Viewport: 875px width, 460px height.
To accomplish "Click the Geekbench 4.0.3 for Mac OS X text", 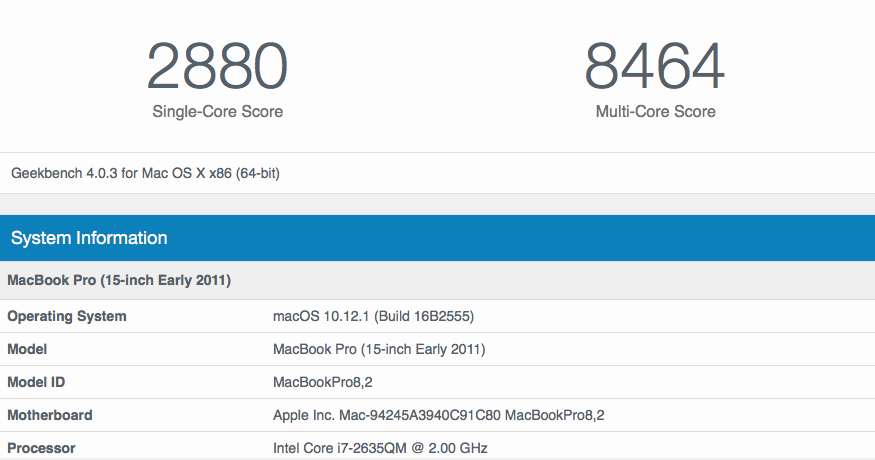I will [x=145, y=173].
